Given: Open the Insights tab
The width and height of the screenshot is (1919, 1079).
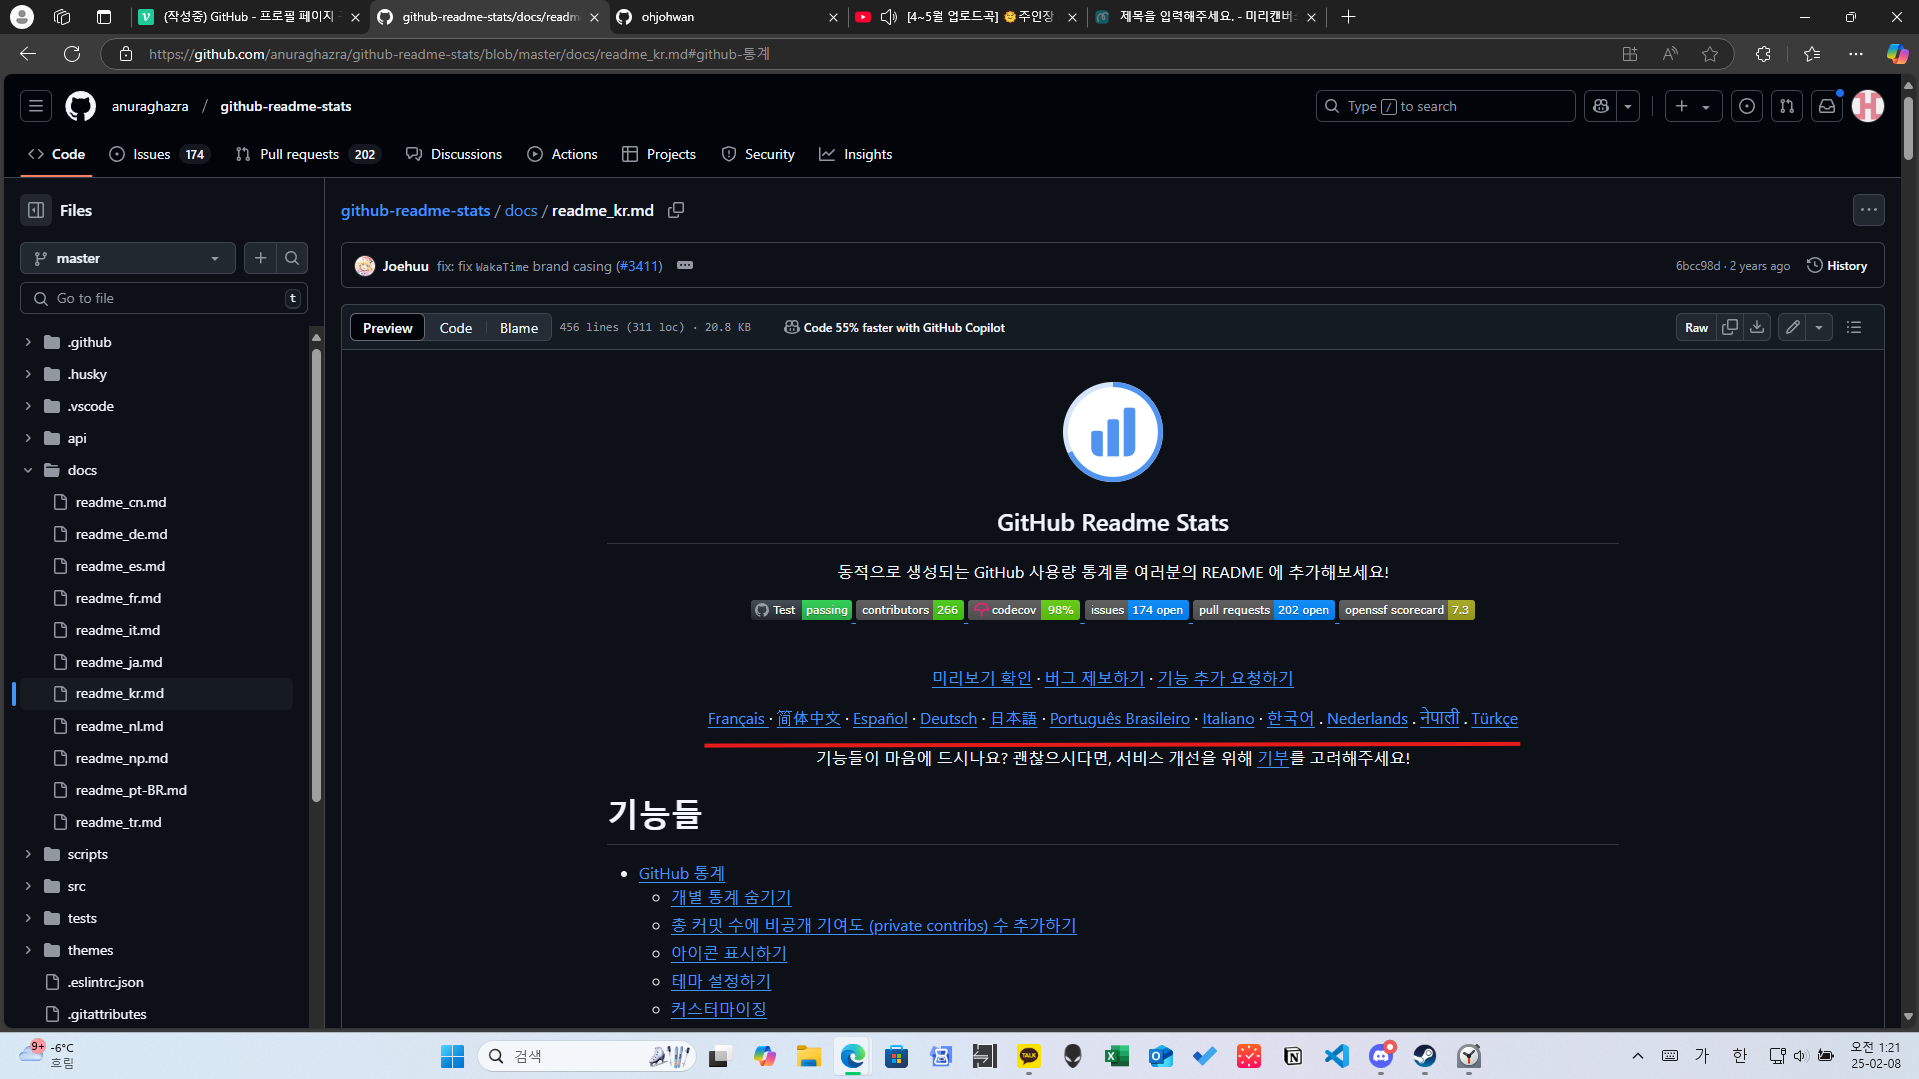Looking at the screenshot, I should [856, 154].
